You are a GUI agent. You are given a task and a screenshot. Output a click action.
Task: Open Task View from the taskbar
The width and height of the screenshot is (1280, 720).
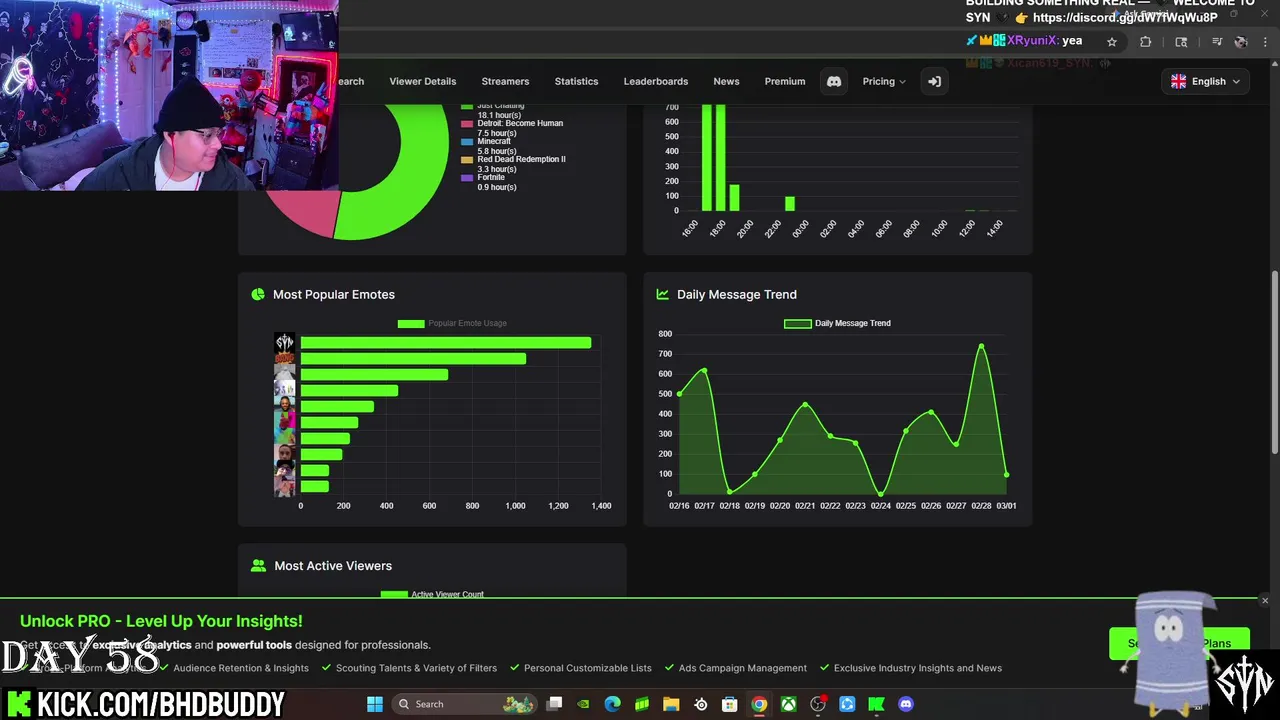pos(555,704)
